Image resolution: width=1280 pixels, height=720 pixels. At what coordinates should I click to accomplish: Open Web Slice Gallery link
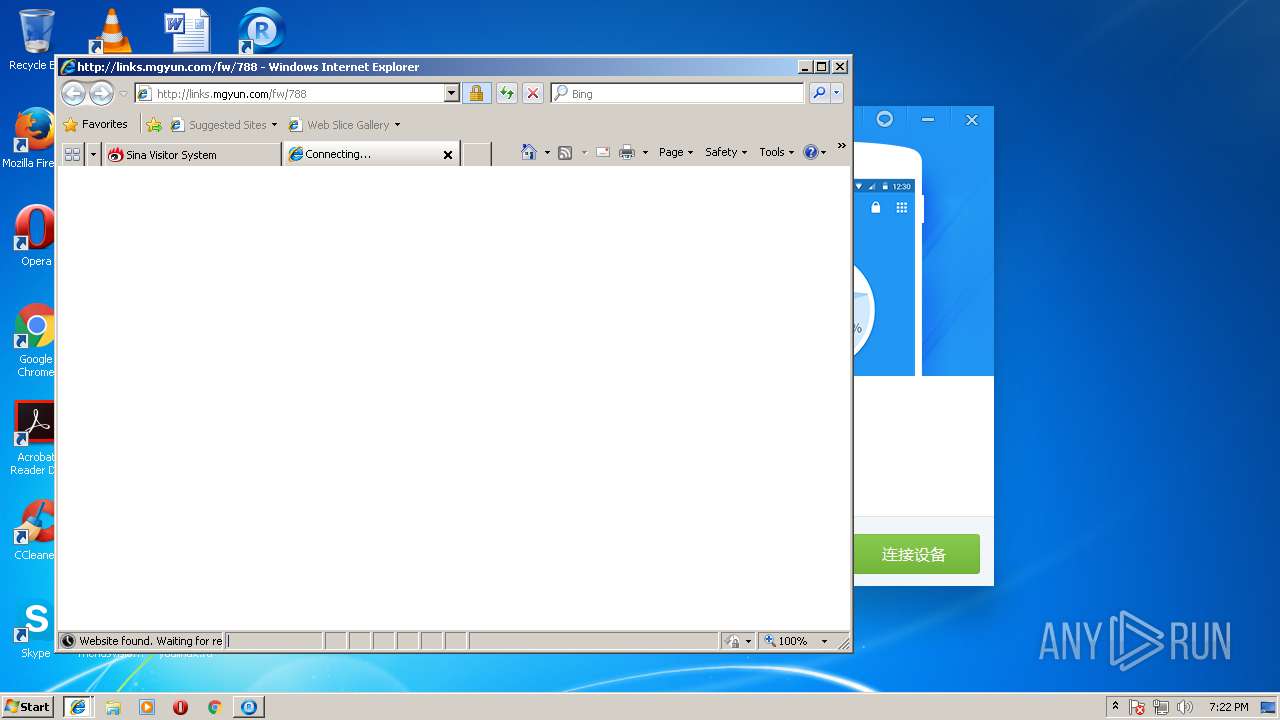(344, 125)
